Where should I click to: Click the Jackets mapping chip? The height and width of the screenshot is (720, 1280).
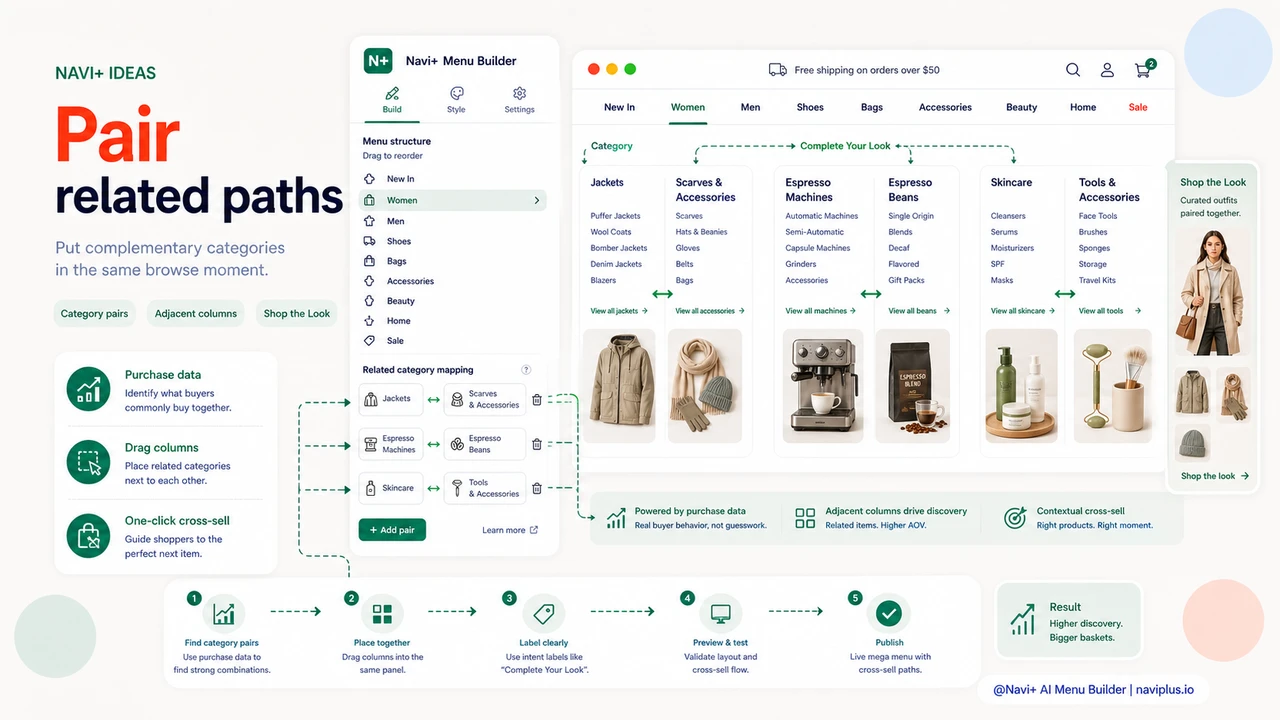(391, 399)
